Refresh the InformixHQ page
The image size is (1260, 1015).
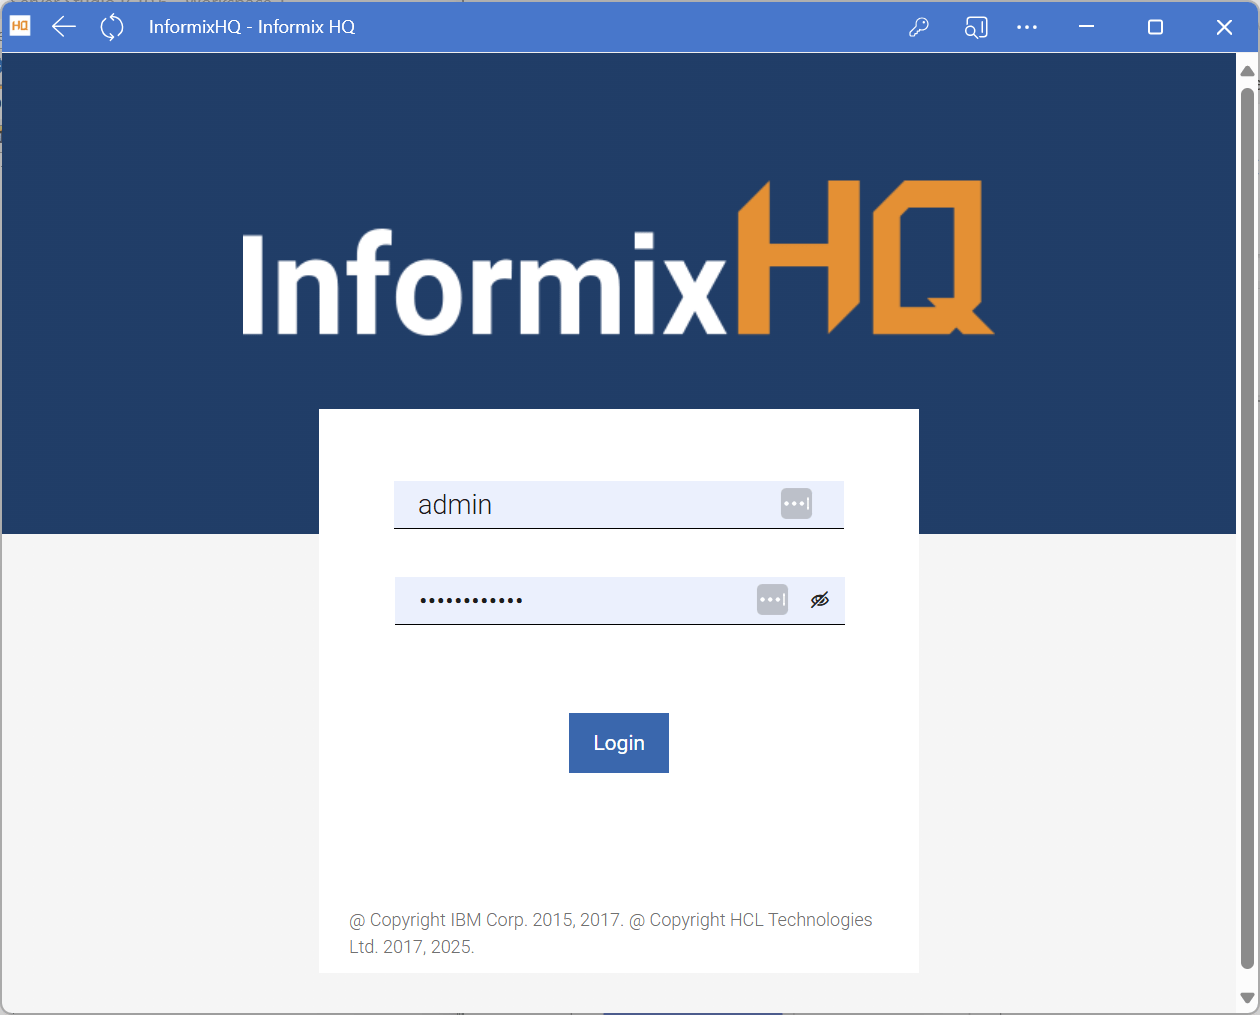[x=112, y=27]
